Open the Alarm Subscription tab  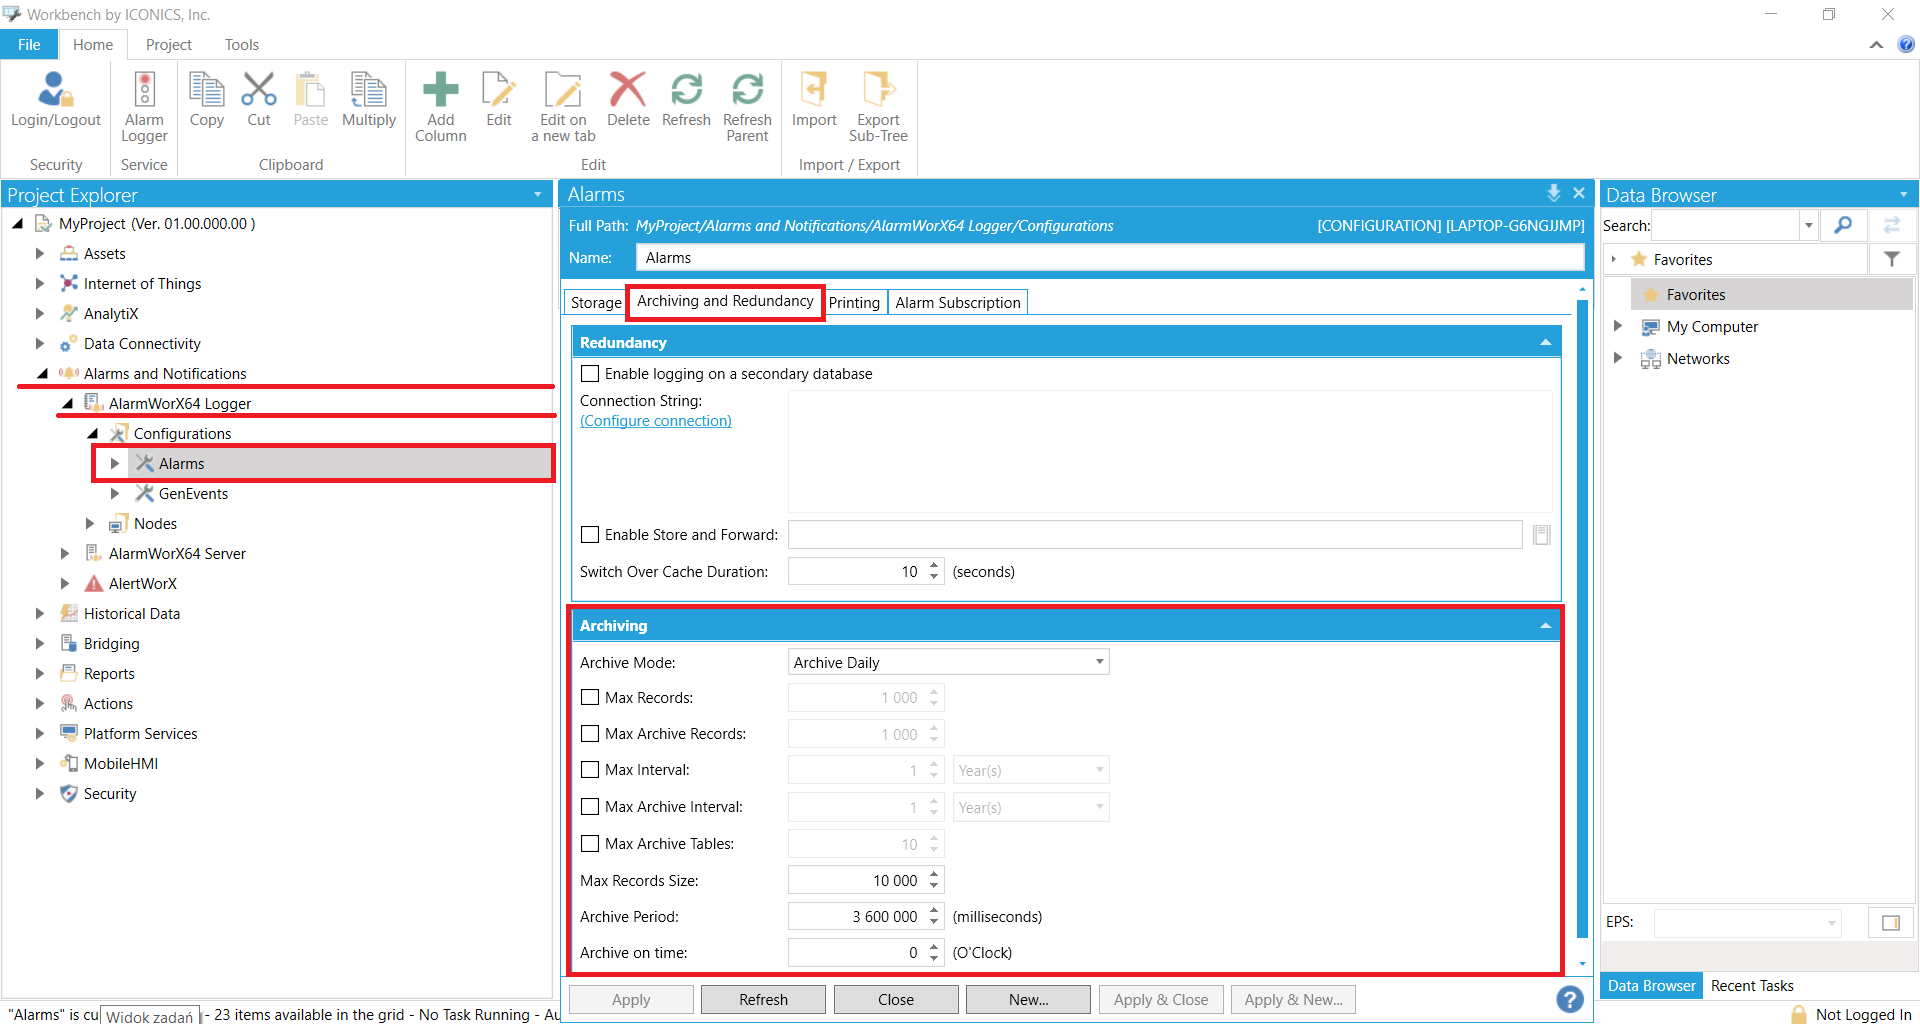coord(958,302)
